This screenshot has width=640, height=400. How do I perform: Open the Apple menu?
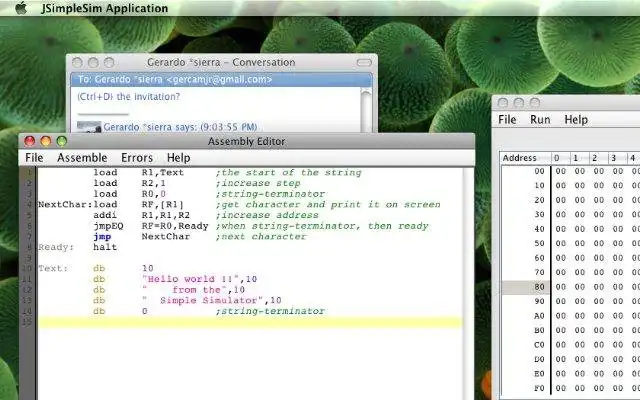point(21,8)
